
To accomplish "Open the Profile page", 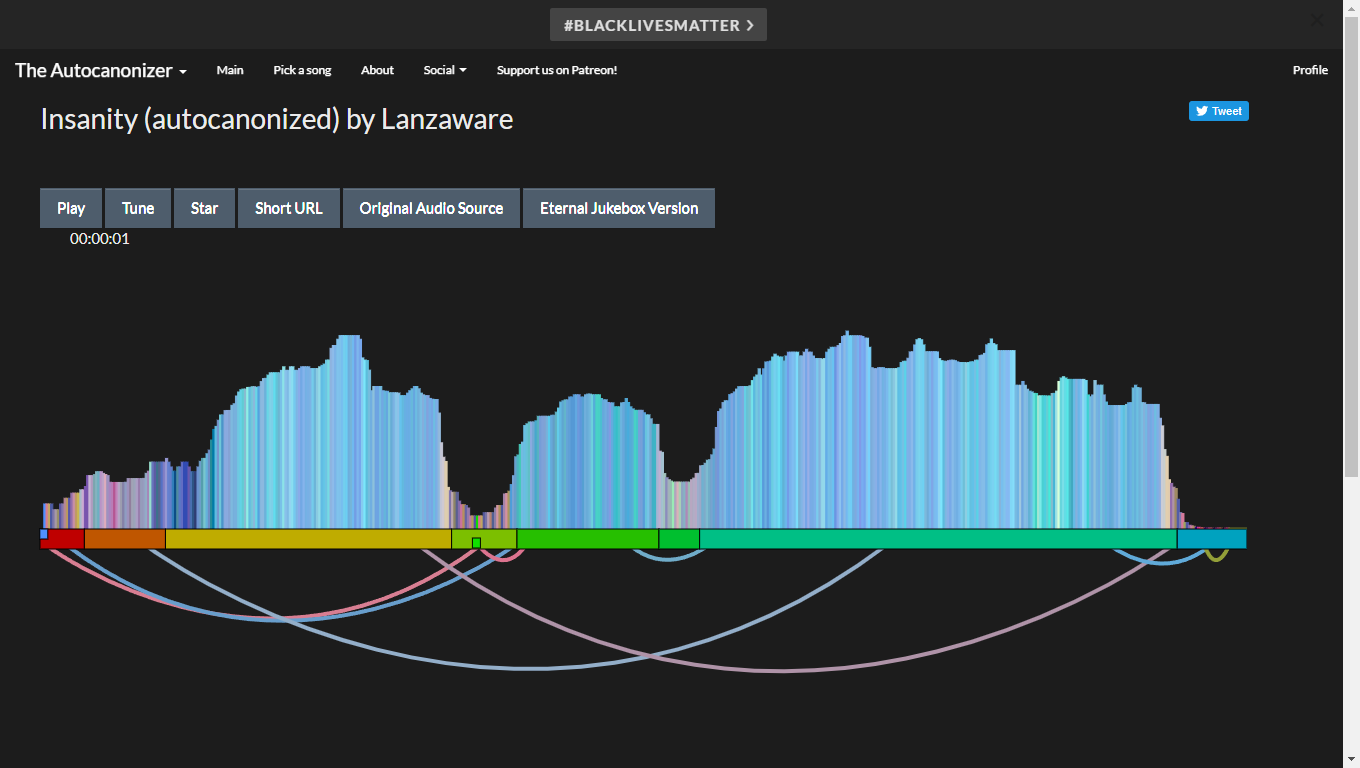I will point(1310,70).
